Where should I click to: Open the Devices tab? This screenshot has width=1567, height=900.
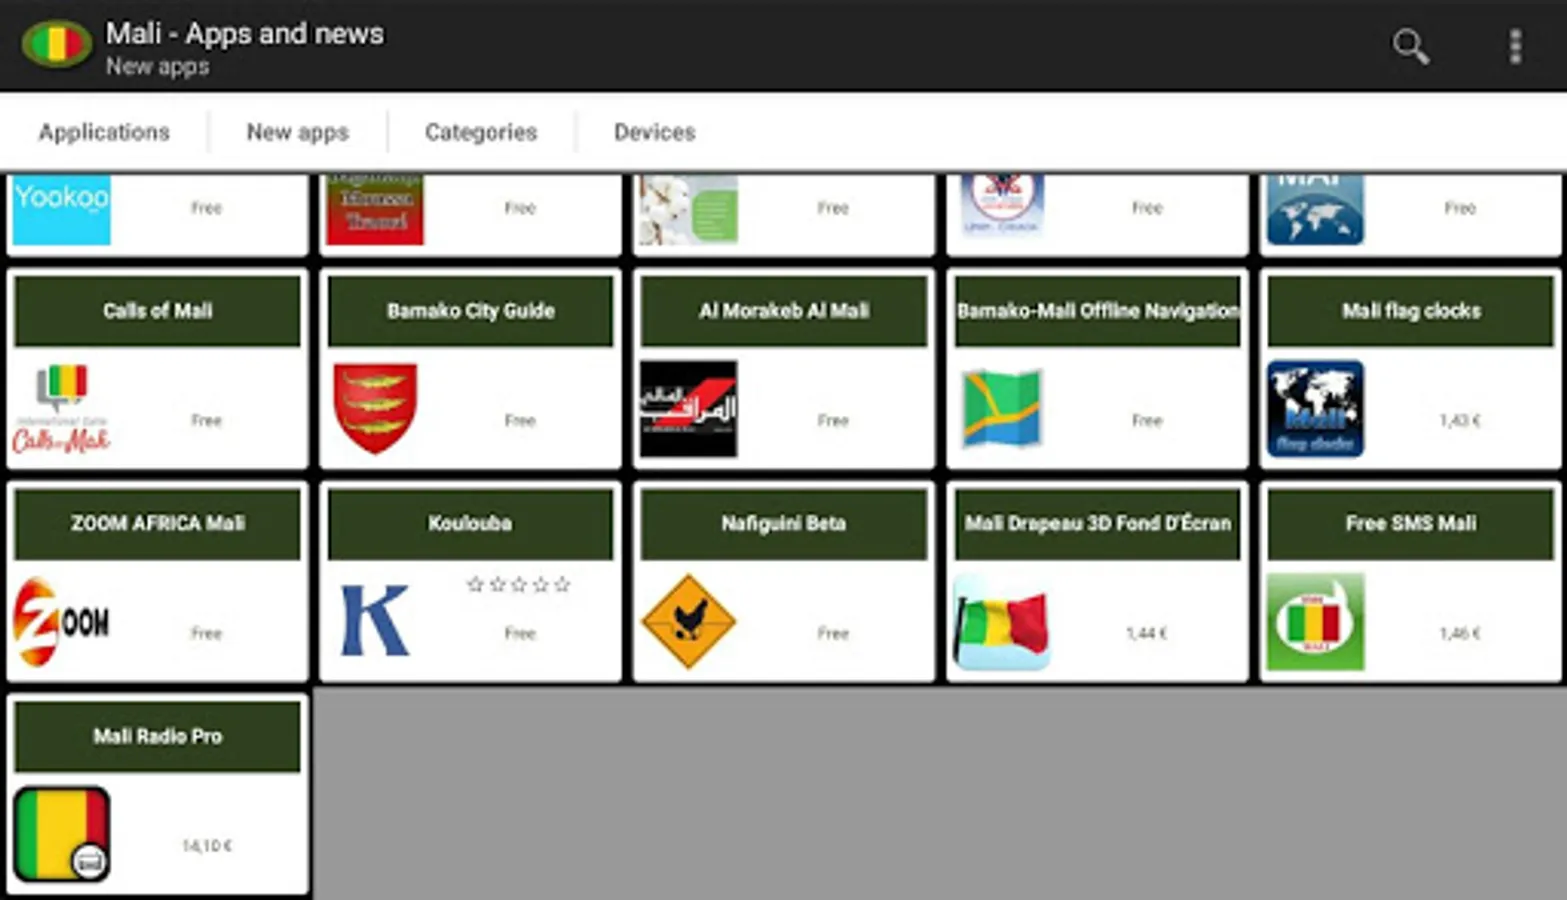pyautogui.click(x=654, y=131)
